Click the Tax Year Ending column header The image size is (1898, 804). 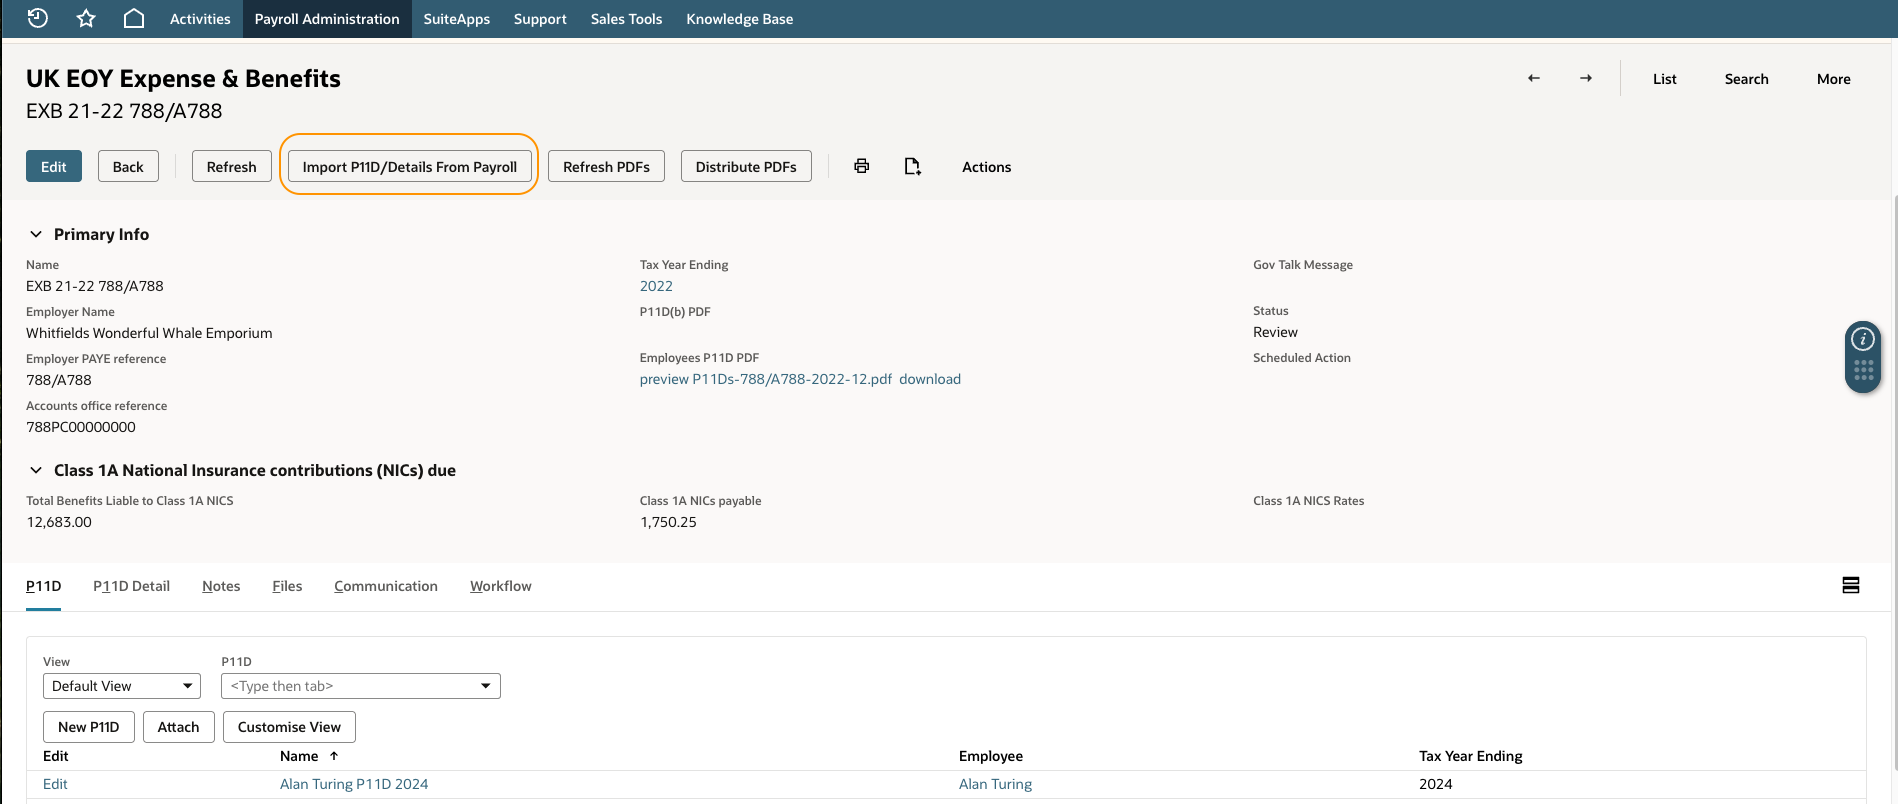(x=1470, y=756)
